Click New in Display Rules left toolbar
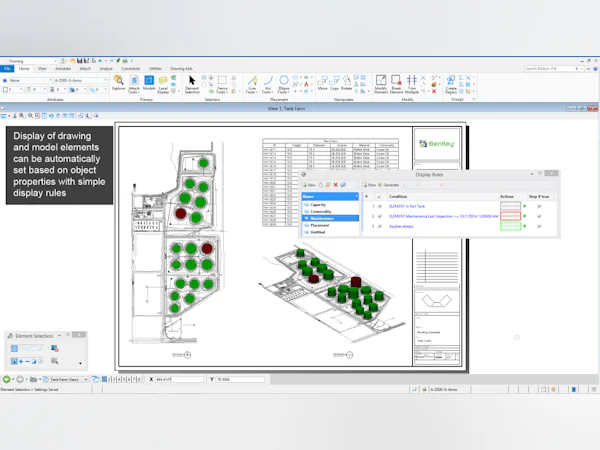600x450 pixels. point(309,185)
